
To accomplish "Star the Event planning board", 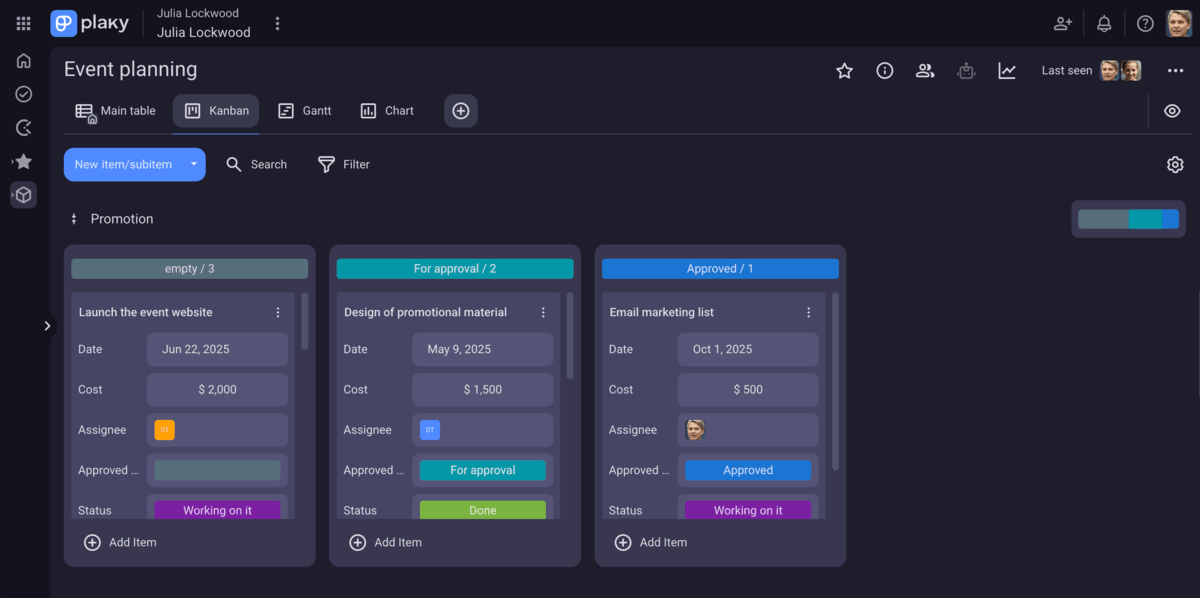I will pyautogui.click(x=844, y=70).
